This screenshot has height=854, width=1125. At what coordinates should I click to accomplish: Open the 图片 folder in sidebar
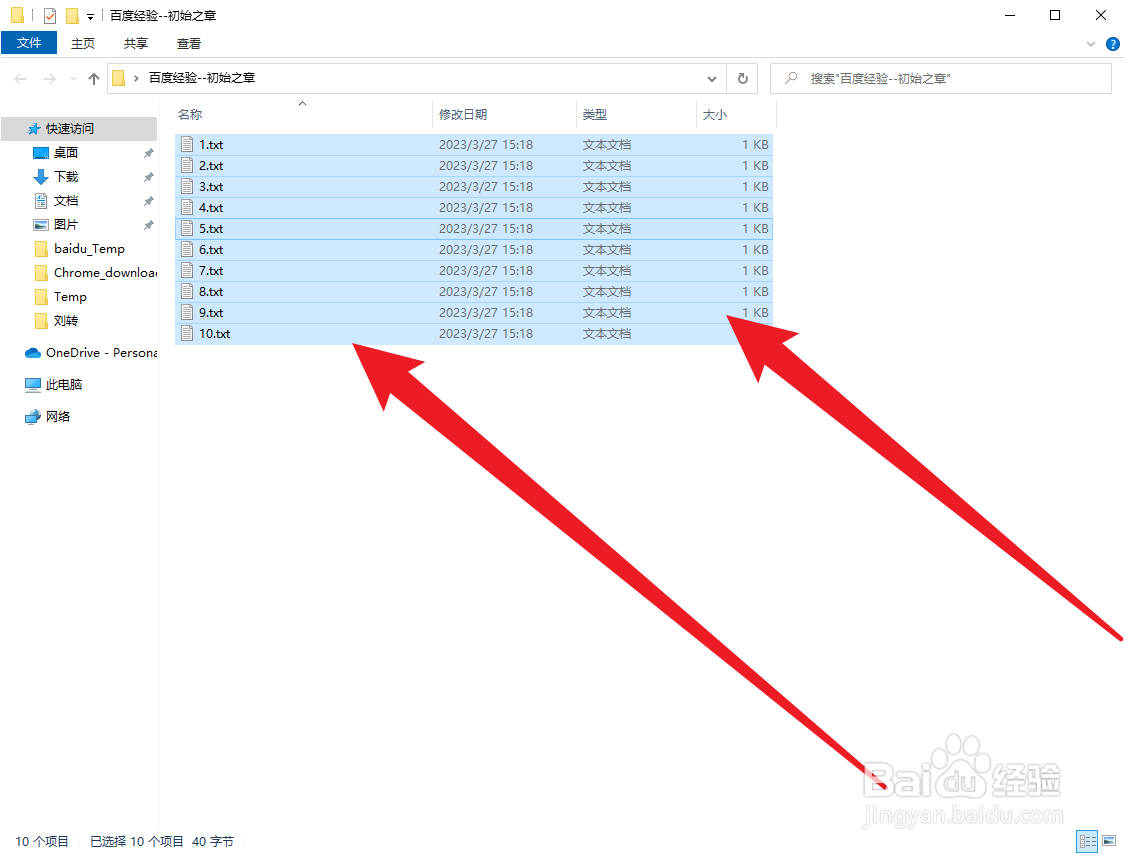[x=68, y=224]
